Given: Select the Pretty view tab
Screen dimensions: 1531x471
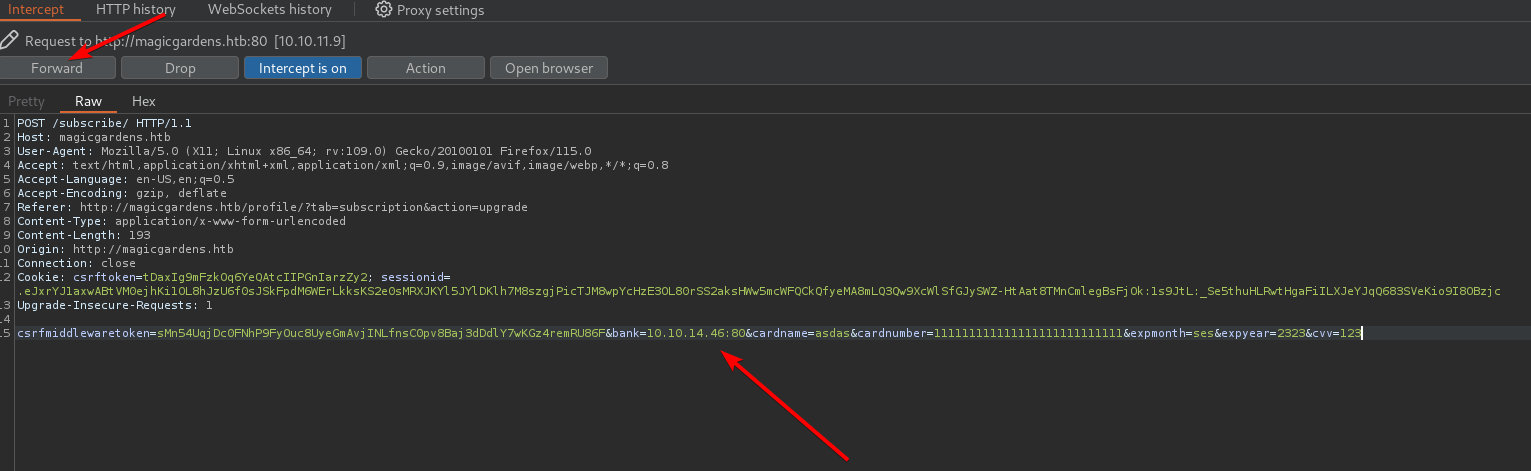Looking at the screenshot, I should [27, 101].
